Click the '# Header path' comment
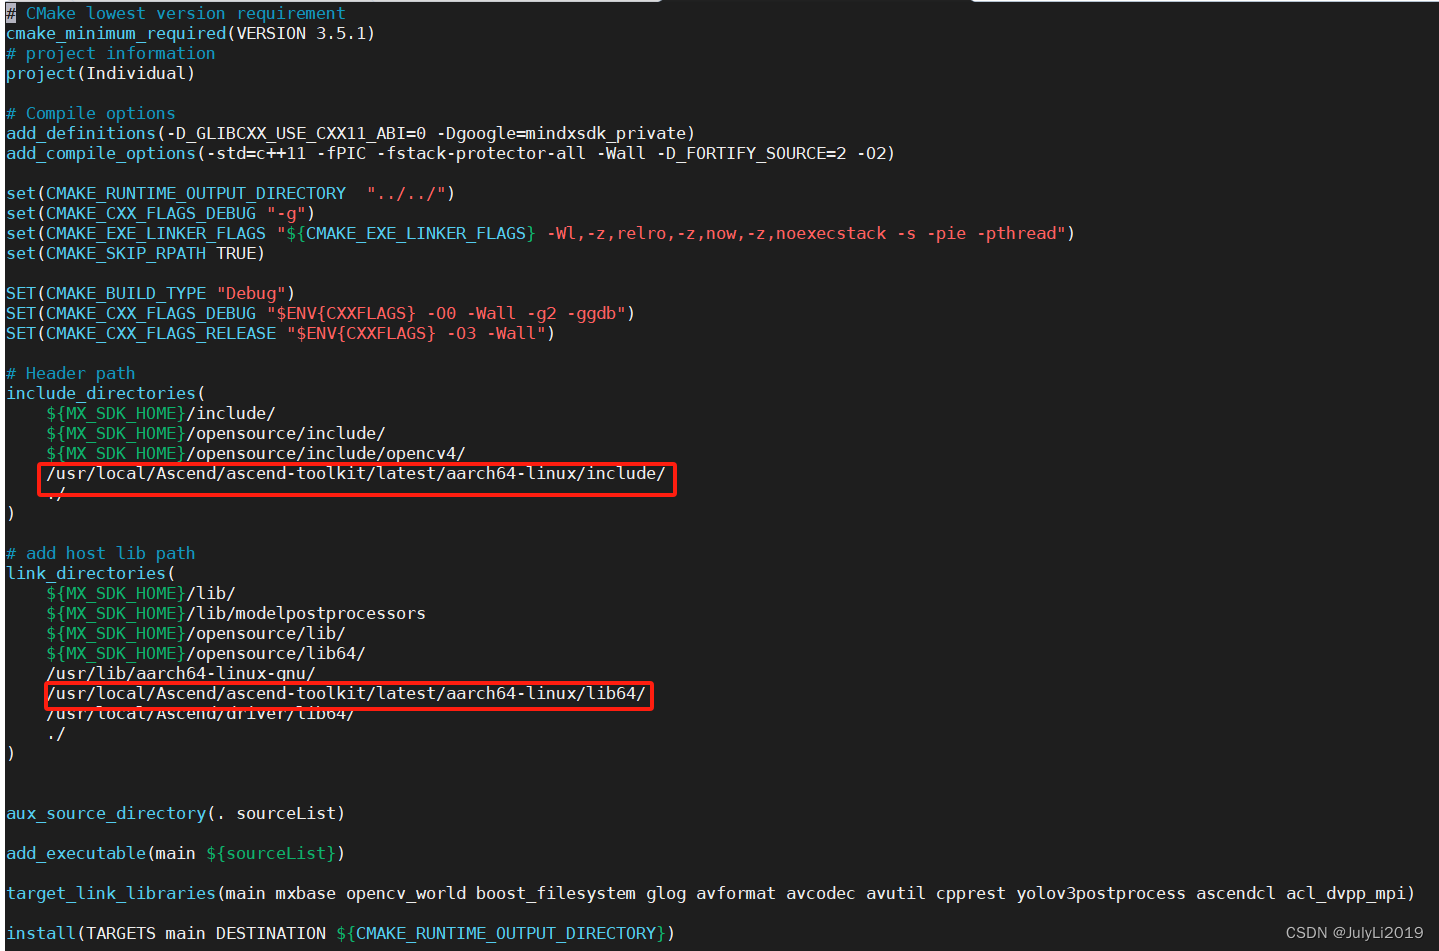 pyautogui.click(x=70, y=373)
